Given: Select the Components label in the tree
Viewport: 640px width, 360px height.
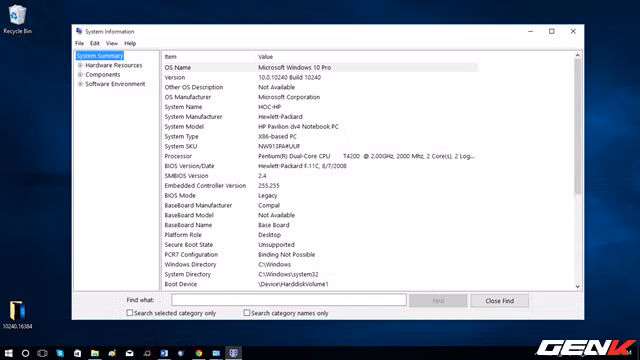Looking at the screenshot, I should pyautogui.click(x=102, y=74).
